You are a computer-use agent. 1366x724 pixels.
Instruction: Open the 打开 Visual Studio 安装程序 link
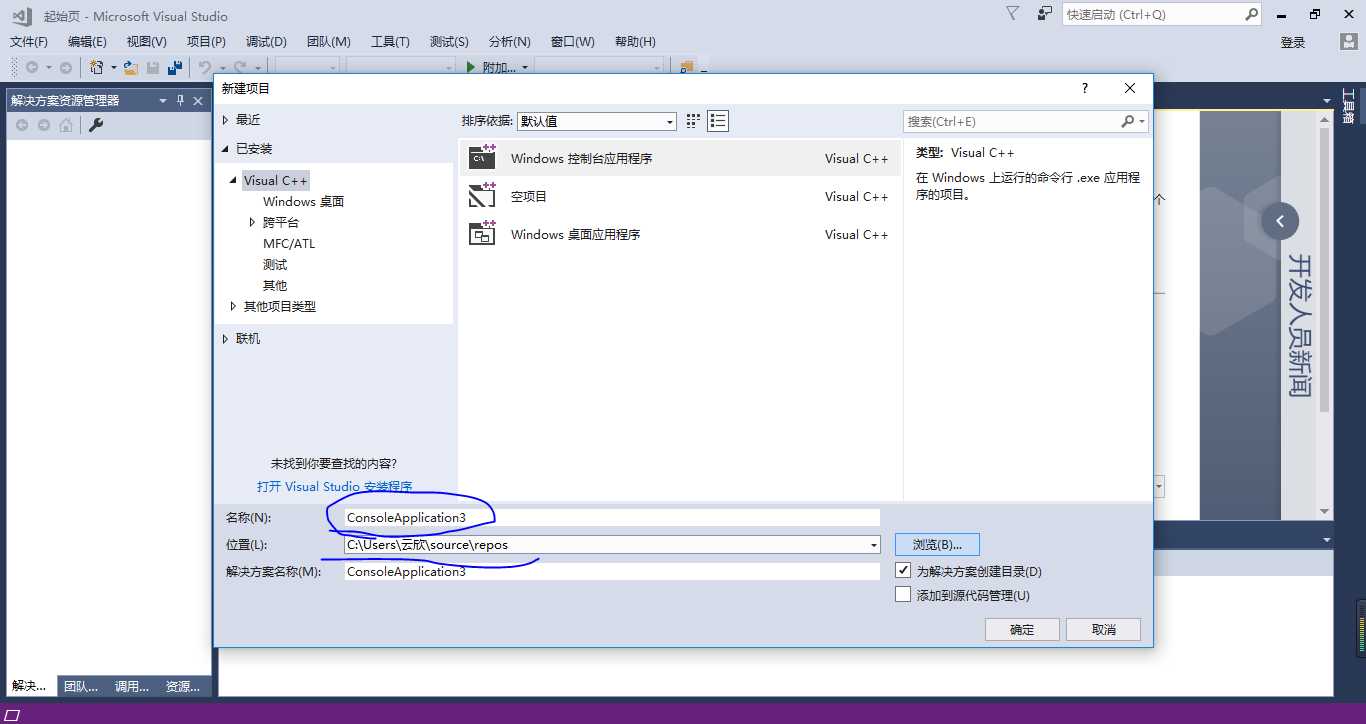tap(335, 487)
